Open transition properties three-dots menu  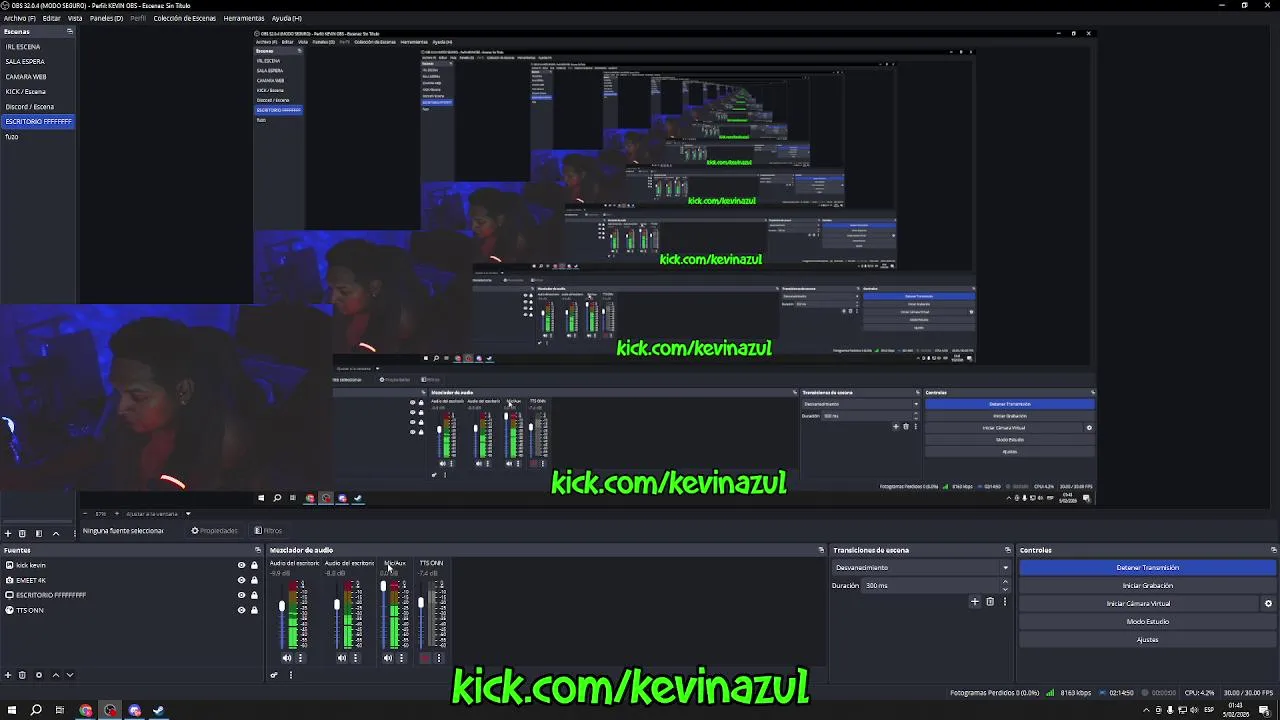tap(1005, 602)
